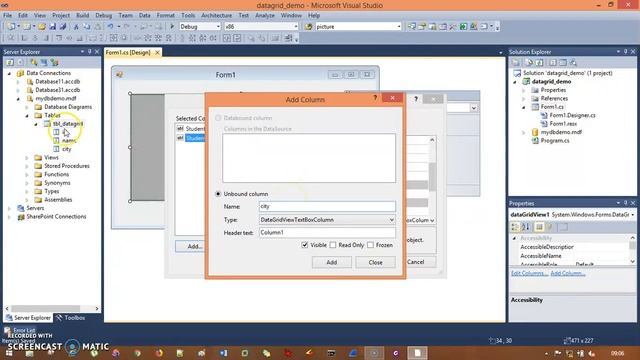This screenshot has height=360, width=640.
Task: Expand Stored Procedures folder node
Action: (27, 166)
